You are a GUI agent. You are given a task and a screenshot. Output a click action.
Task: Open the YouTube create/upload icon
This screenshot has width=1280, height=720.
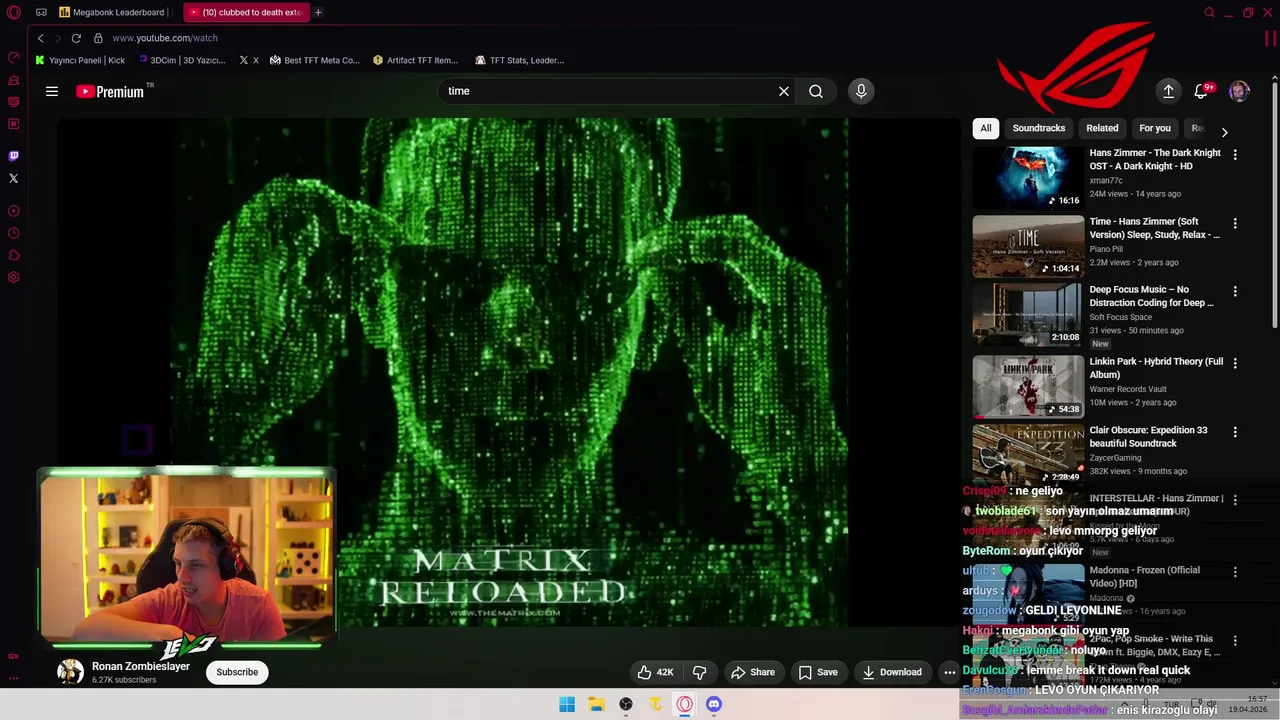[1168, 91]
